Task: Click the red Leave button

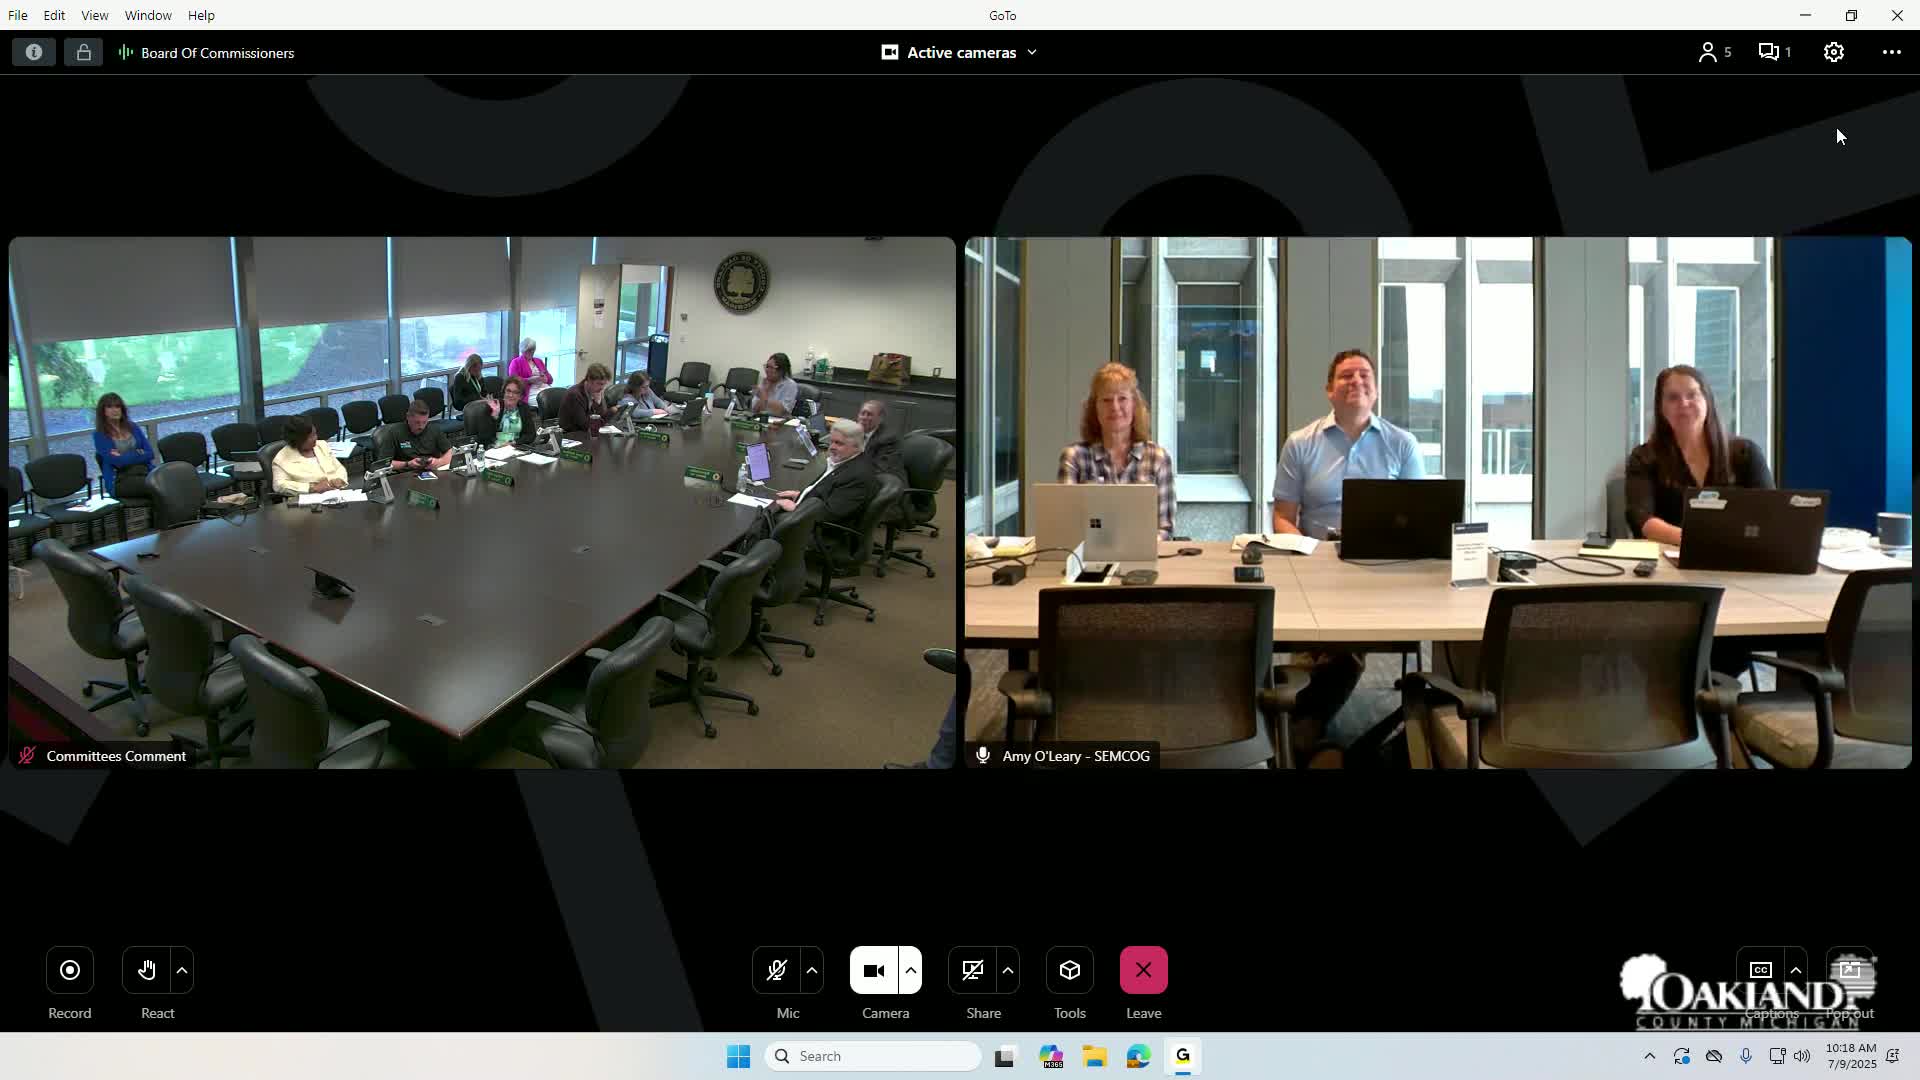Action: tap(1143, 970)
